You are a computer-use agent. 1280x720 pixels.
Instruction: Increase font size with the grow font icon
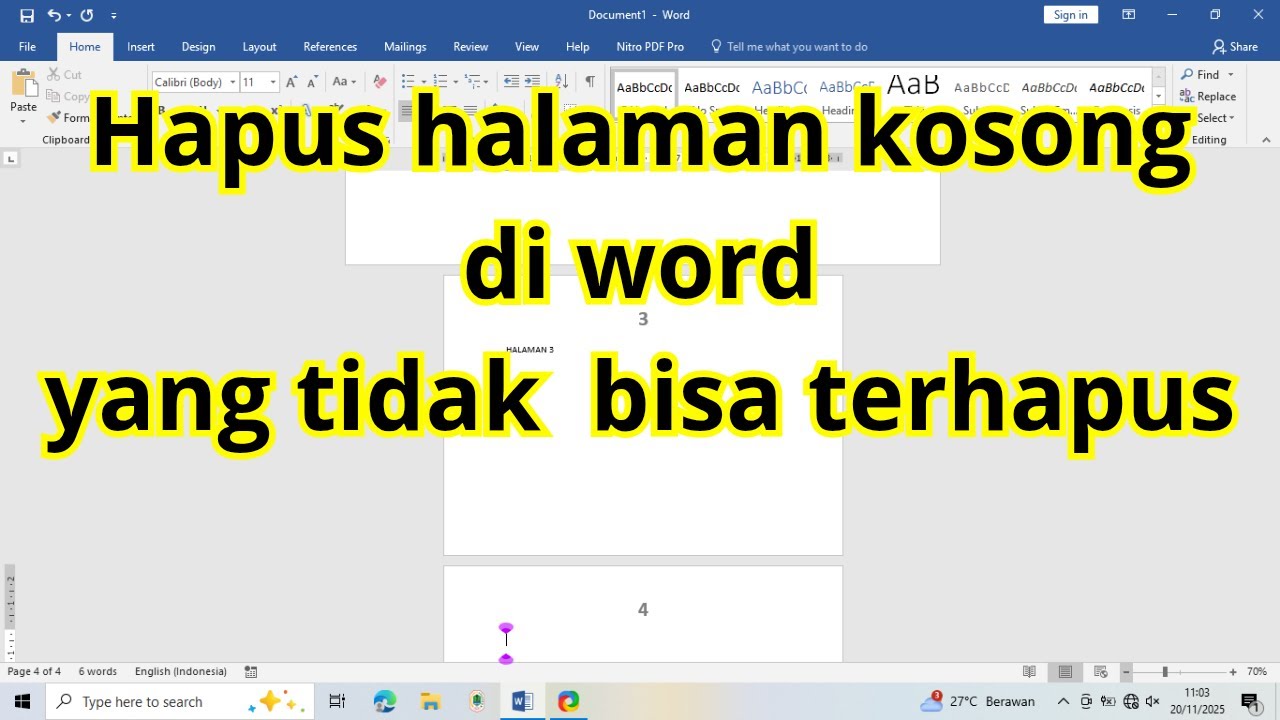coord(291,82)
